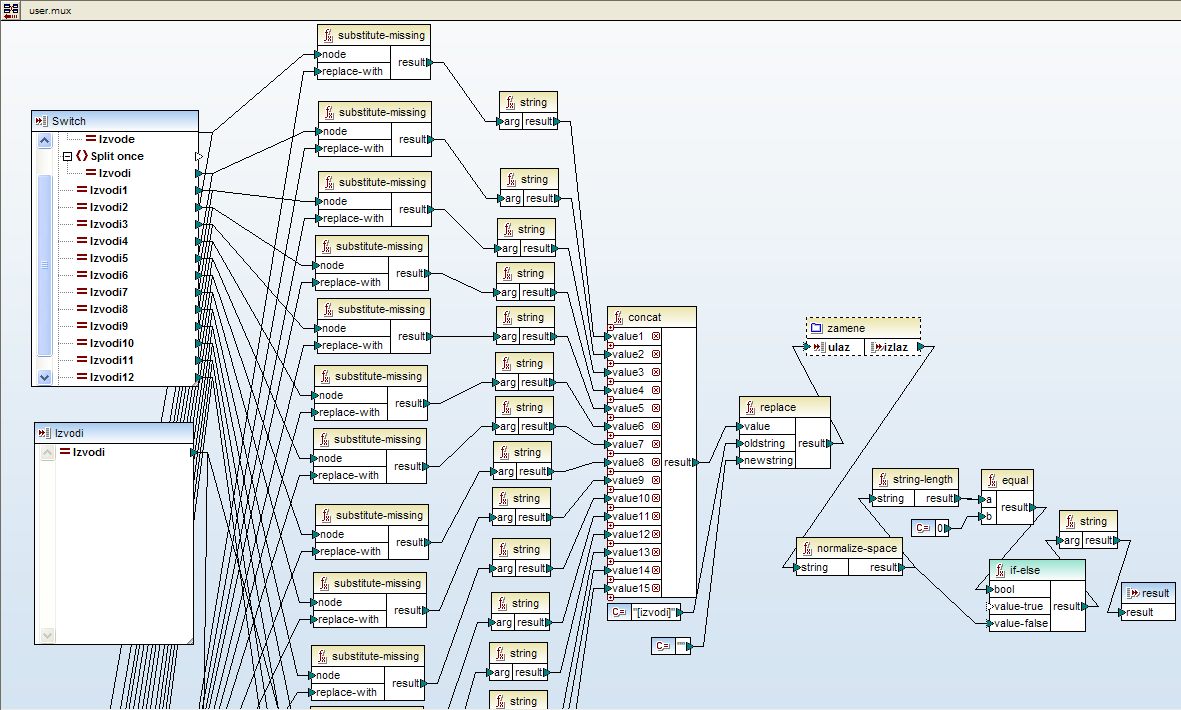Click the oldstring input of replace
Viewport: 1181px width, 710px height.
pos(764,443)
